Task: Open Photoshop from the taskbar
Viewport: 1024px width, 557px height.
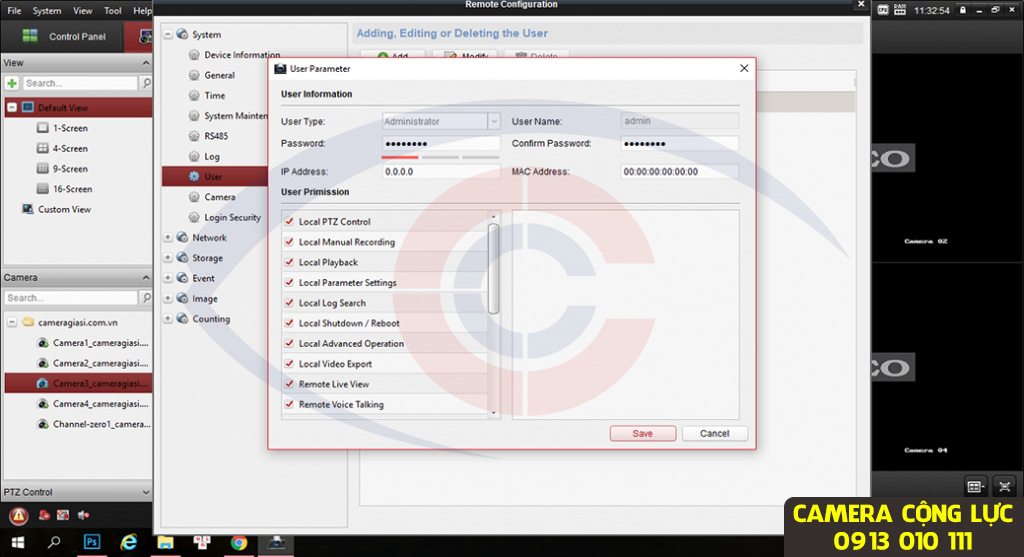Action: click(92, 542)
